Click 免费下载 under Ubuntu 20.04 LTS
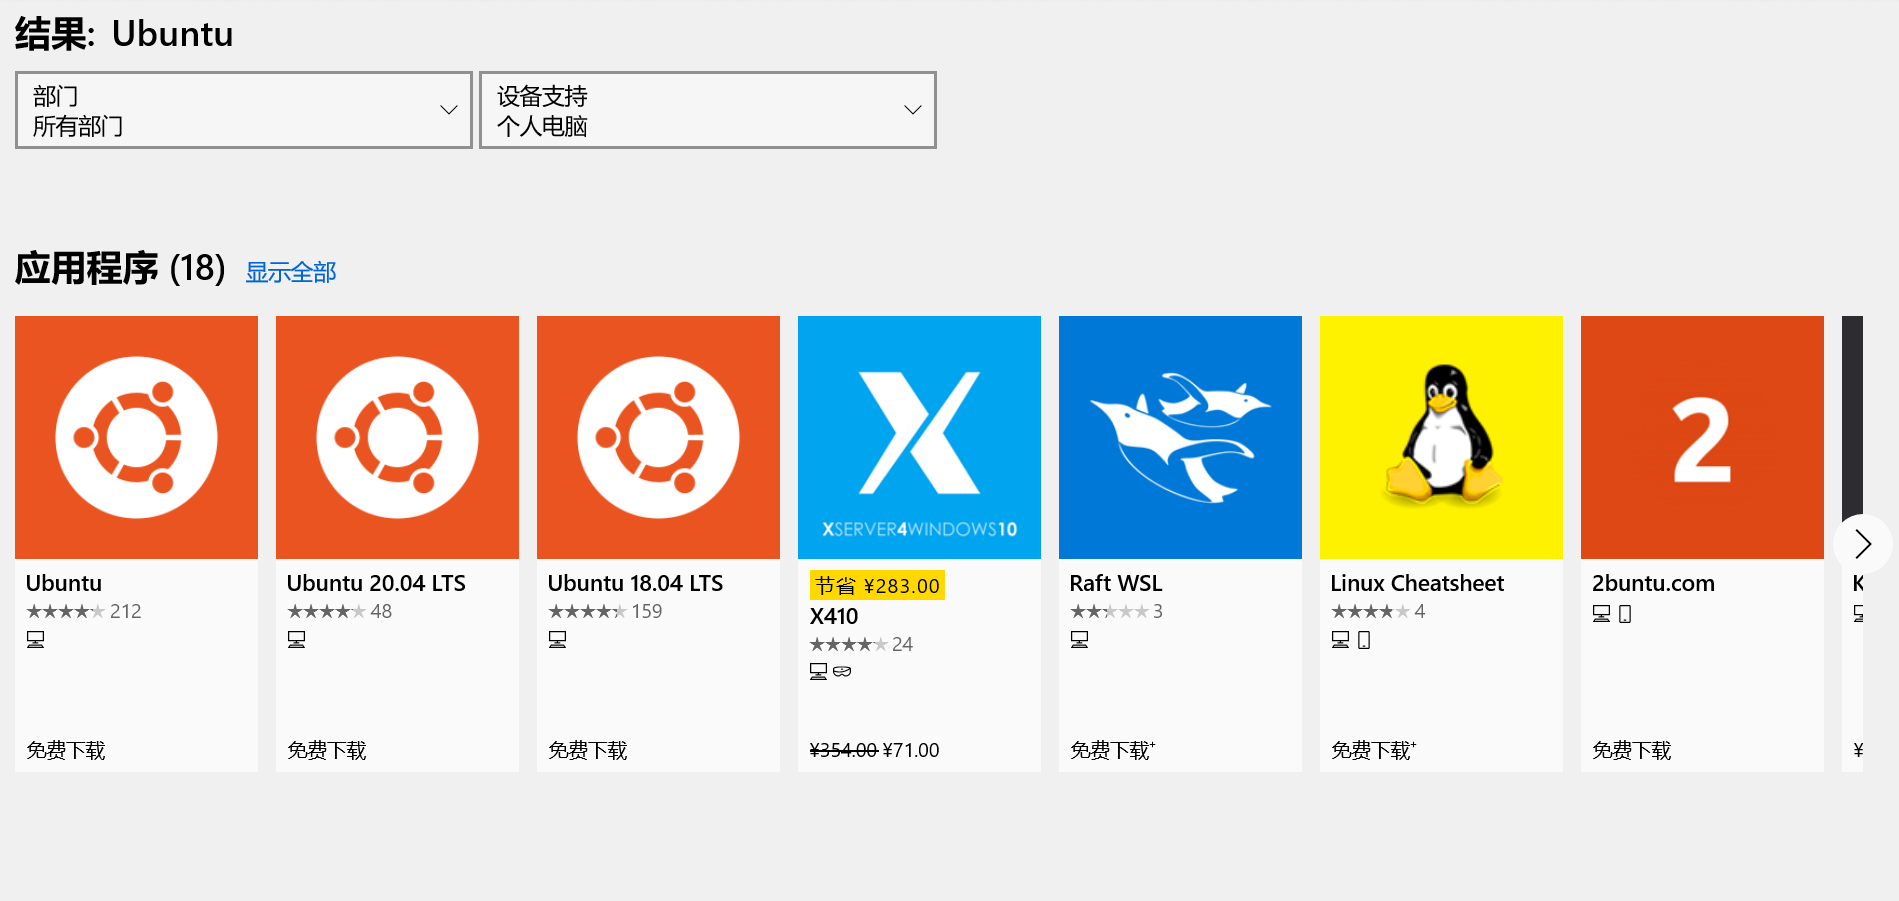The height and width of the screenshot is (901, 1899). [x=327, y=750]
